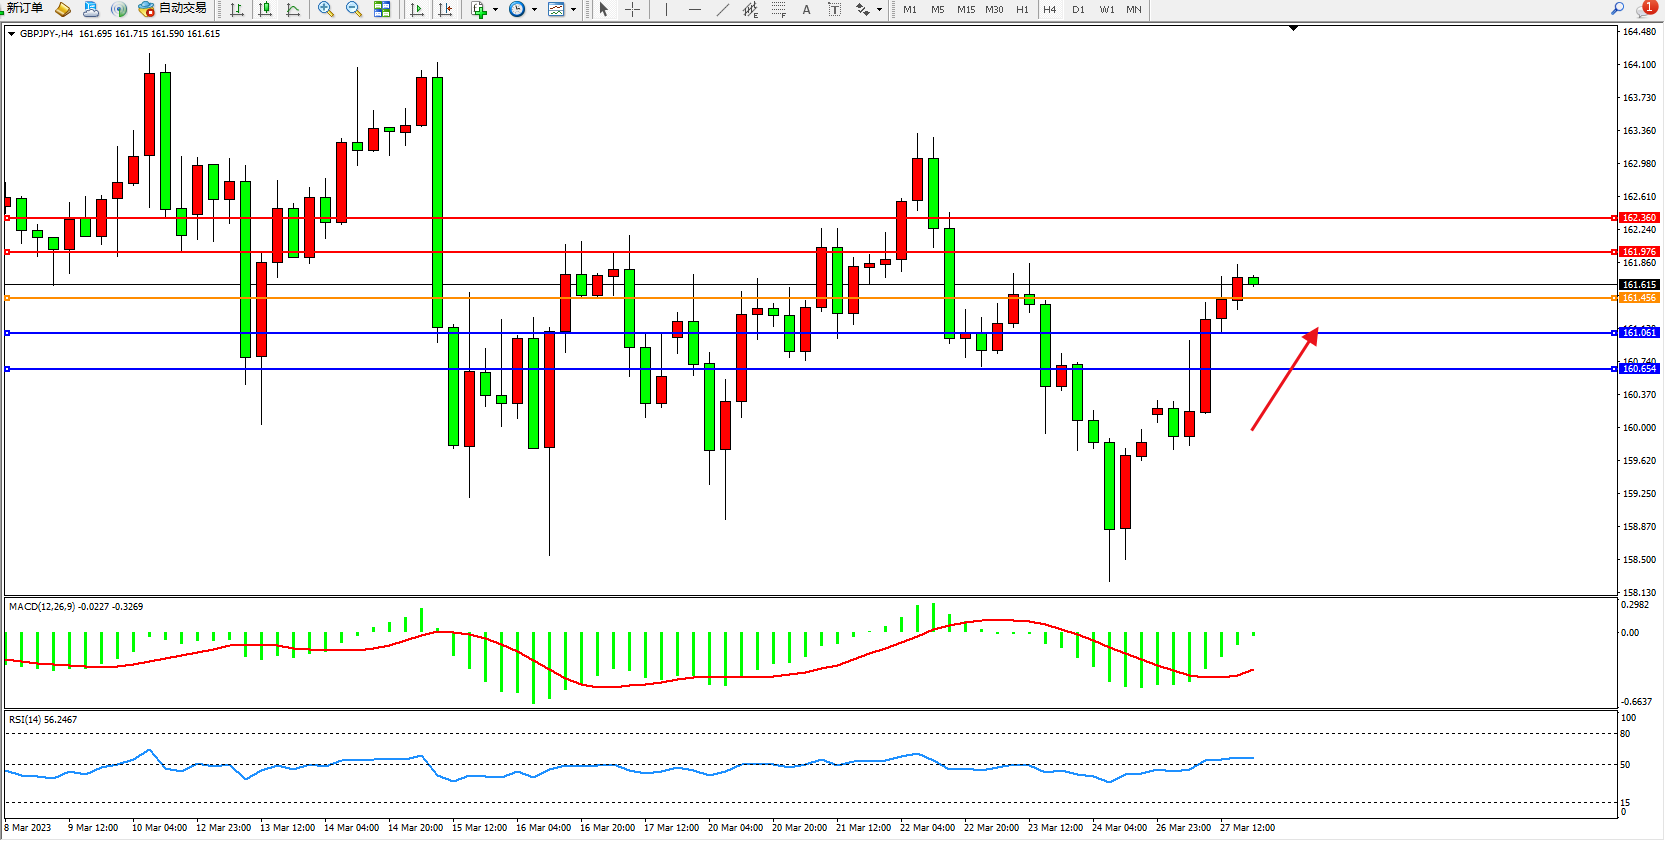Pick the draw trendline tool
1665x841 pixels.
723,10
